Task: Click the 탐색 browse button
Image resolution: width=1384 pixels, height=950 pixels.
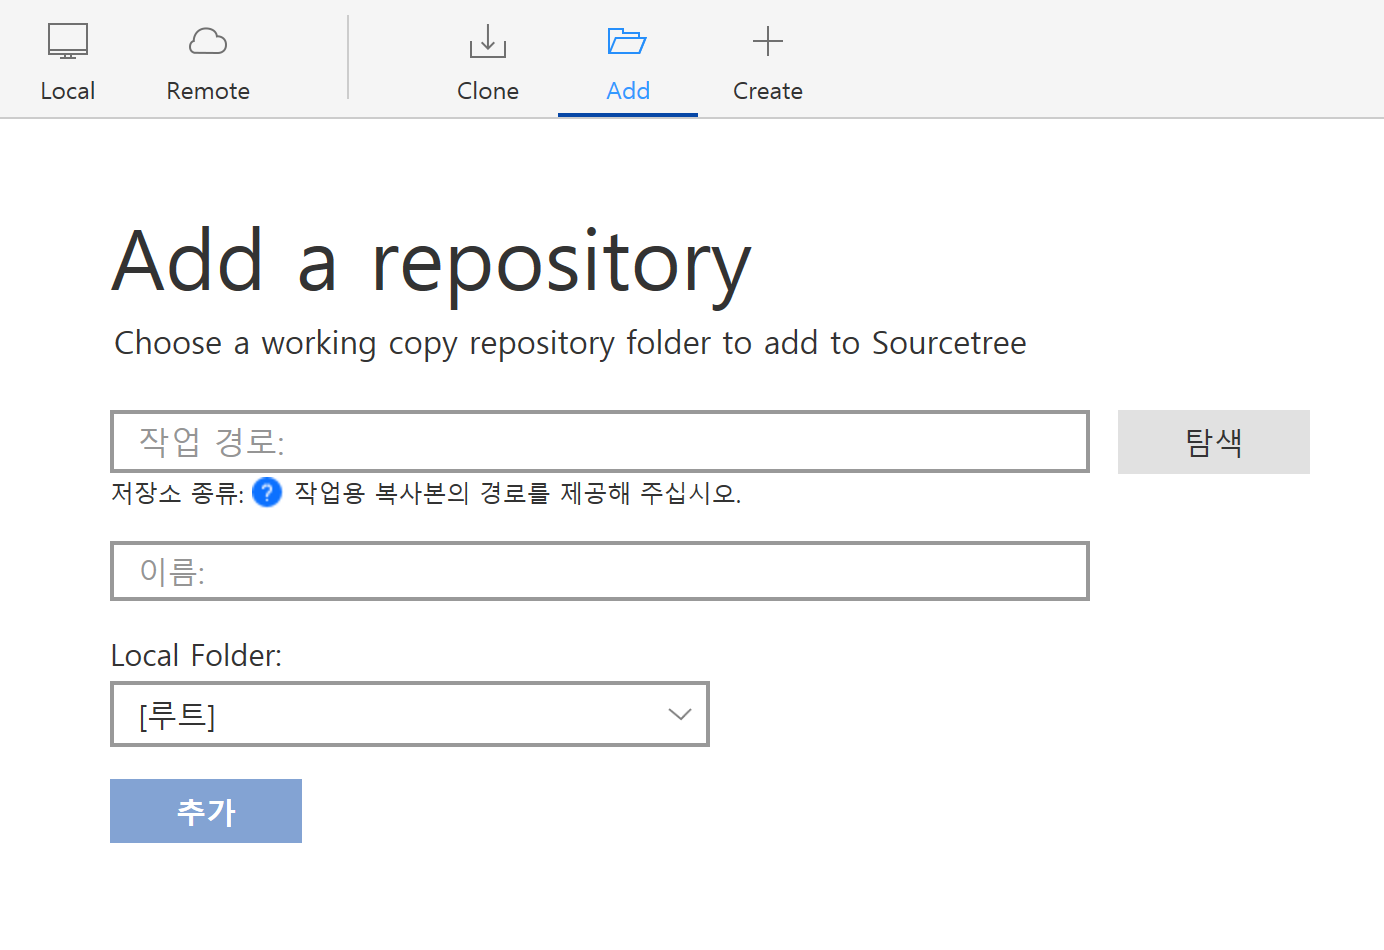Action: pyautogui.click(x=1214, y=442)
